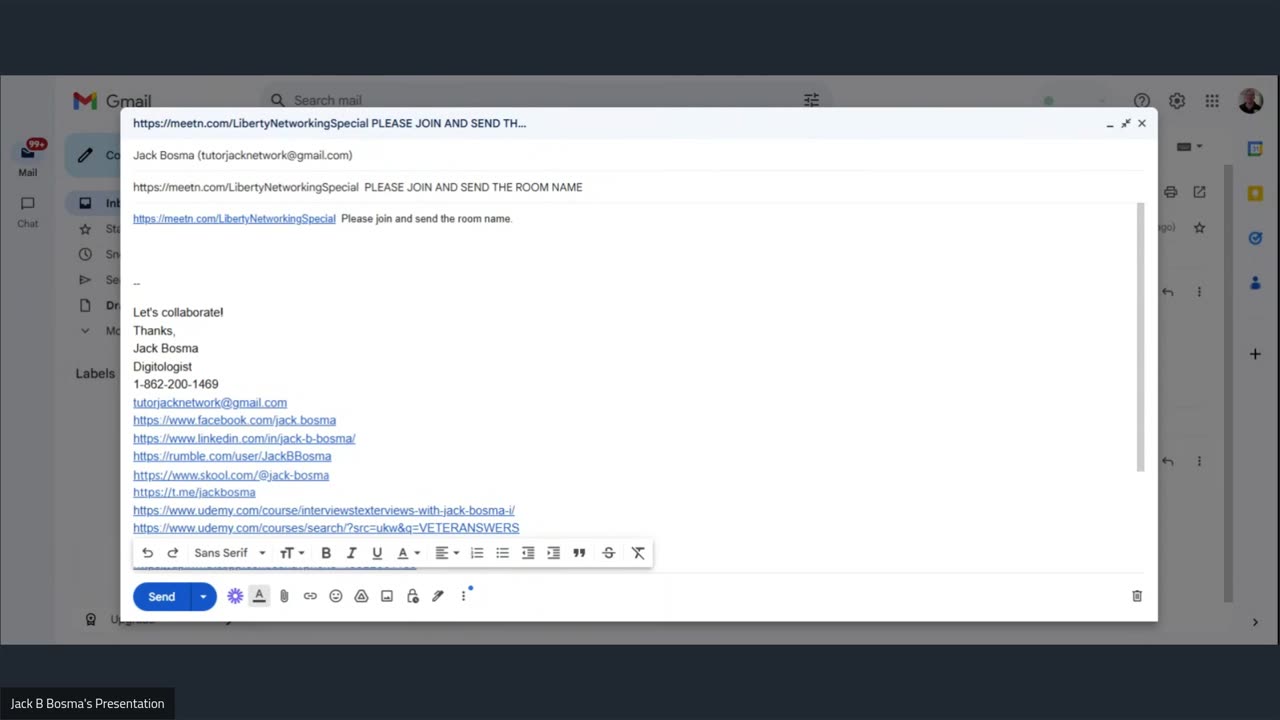
Task: Open the Google apps grid
Action: (x=1212, y=101)
